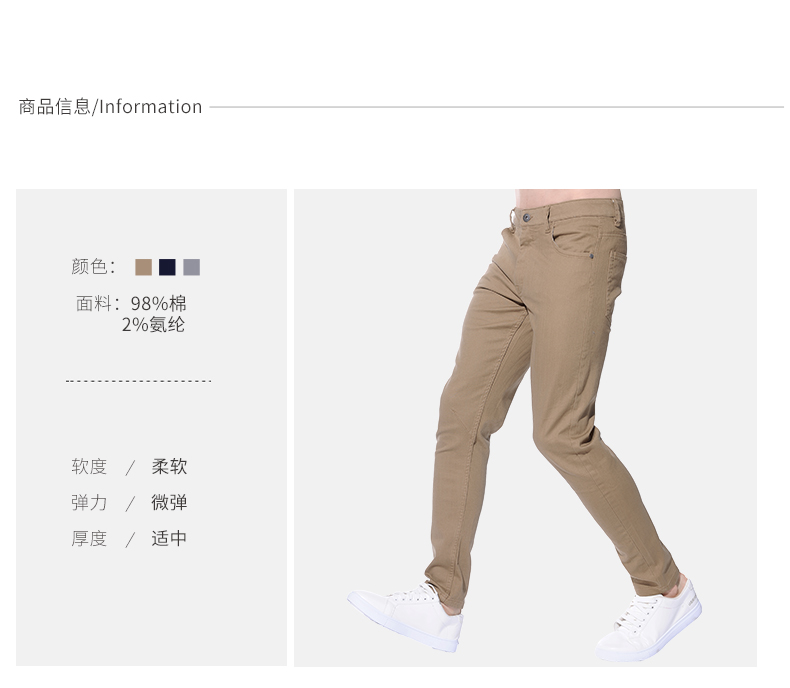Screen dimensions: 790x688
Task: Click the 98%棉 fabric text
Action: pos(159,304)
